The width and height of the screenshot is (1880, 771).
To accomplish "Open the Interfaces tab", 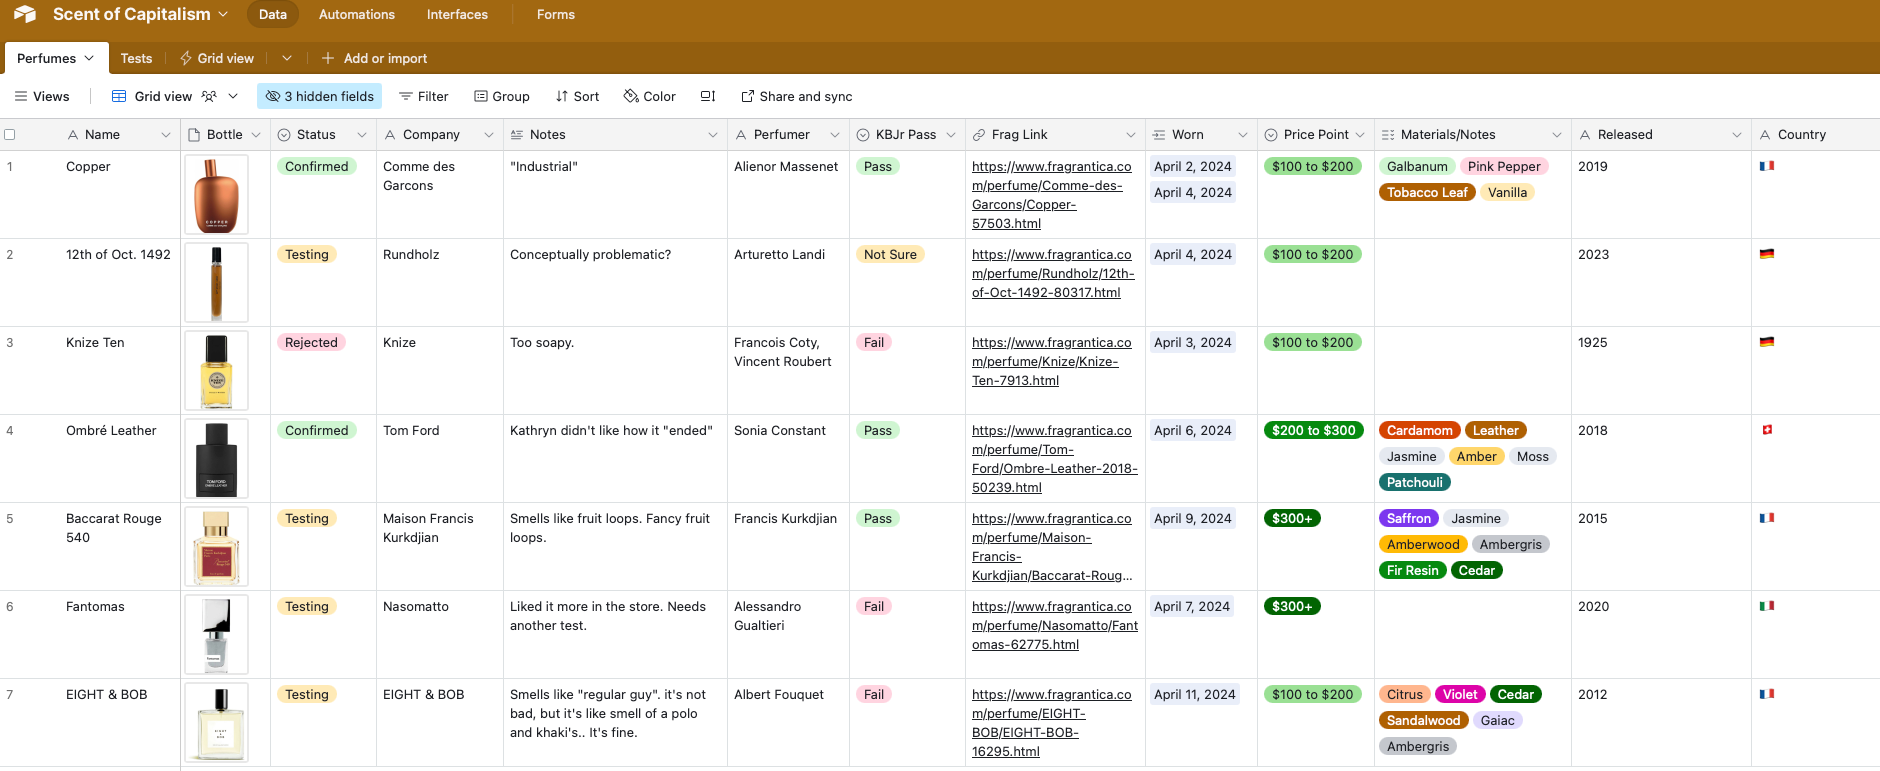I will 457,14.
